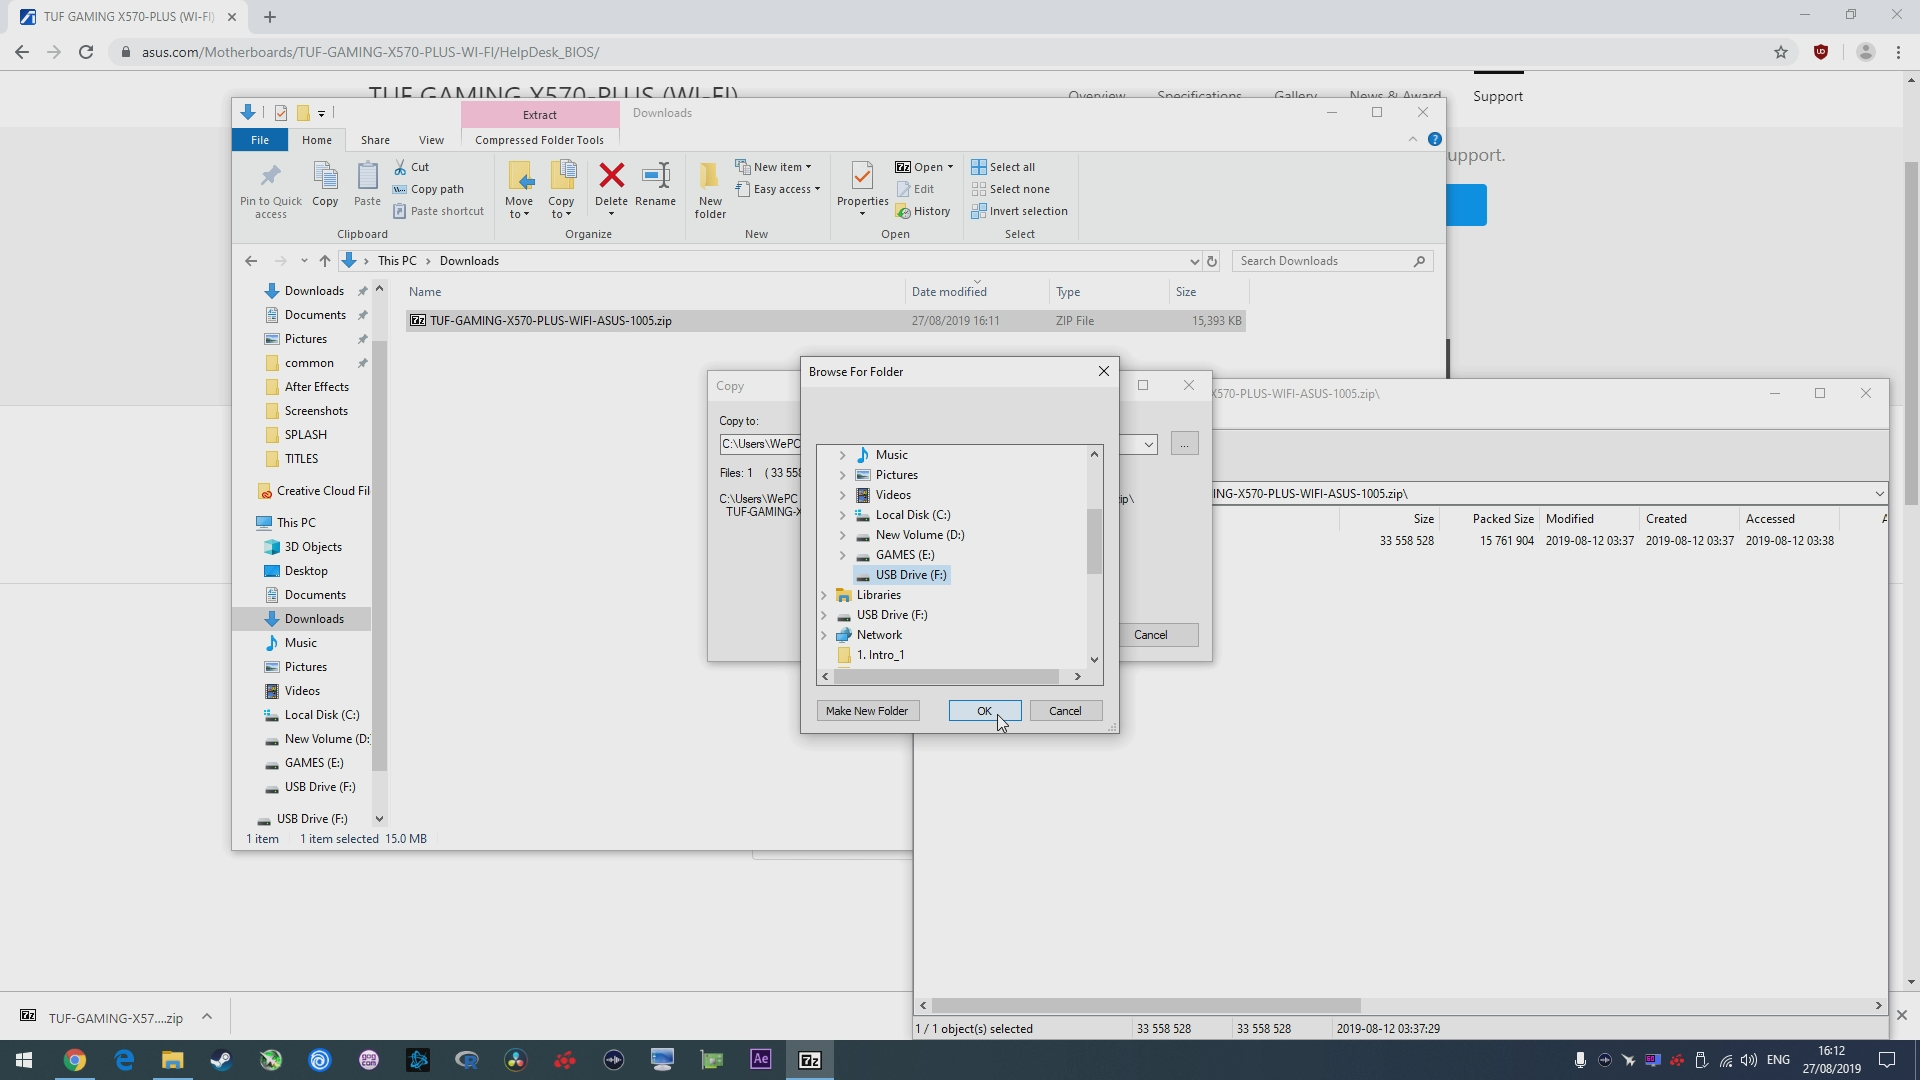The width and height of the screenshot is (1920, 1080).
Task: Click the Search Downloads field
Action: (x=1332, y=261)
